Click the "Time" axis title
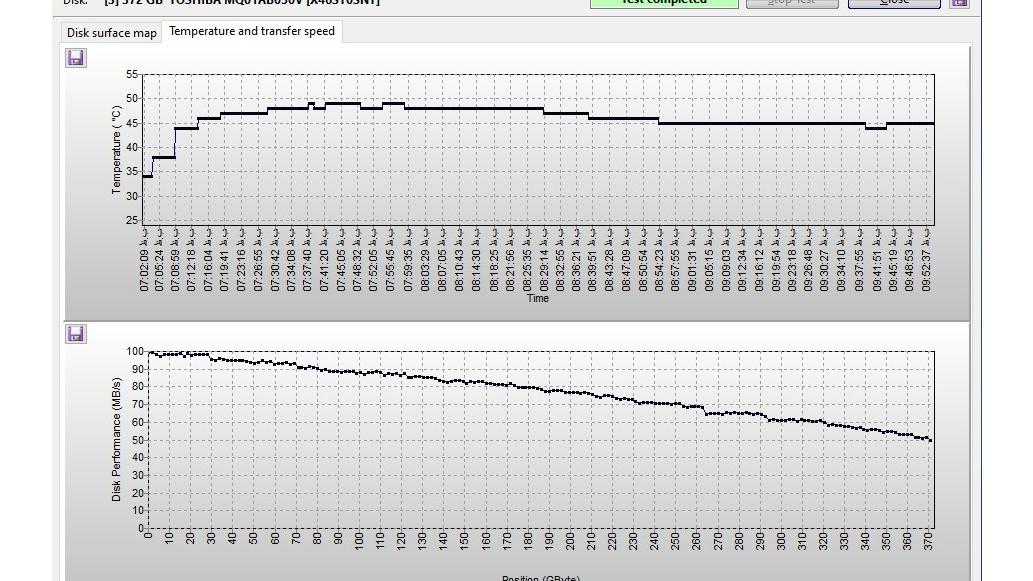 tap(538, 298)
